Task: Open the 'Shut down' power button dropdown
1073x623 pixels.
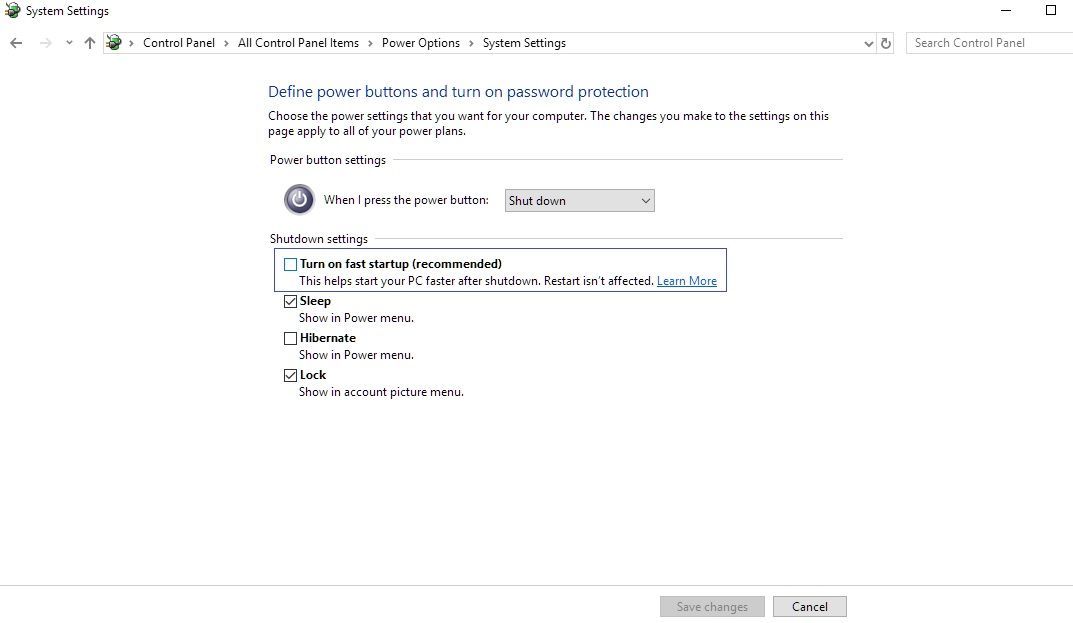Action: tap(580, 201)
